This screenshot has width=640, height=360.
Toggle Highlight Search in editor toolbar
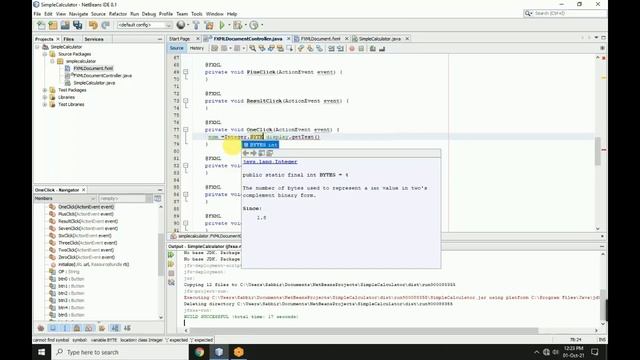(280, 49)
